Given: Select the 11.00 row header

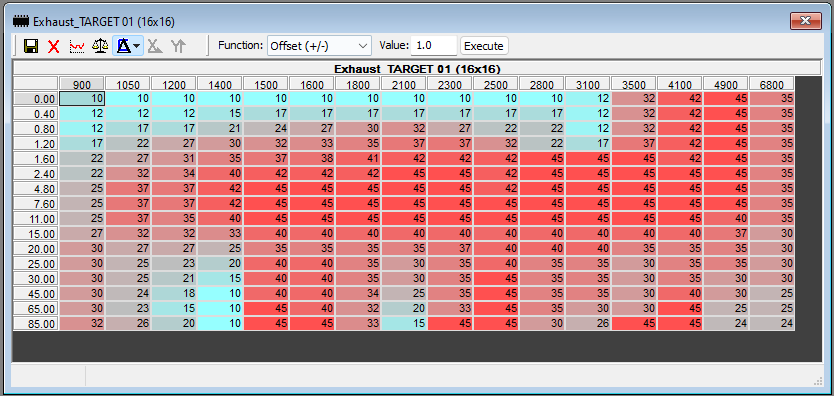Looking at the screenshot, I should click(x=36, y=218).
